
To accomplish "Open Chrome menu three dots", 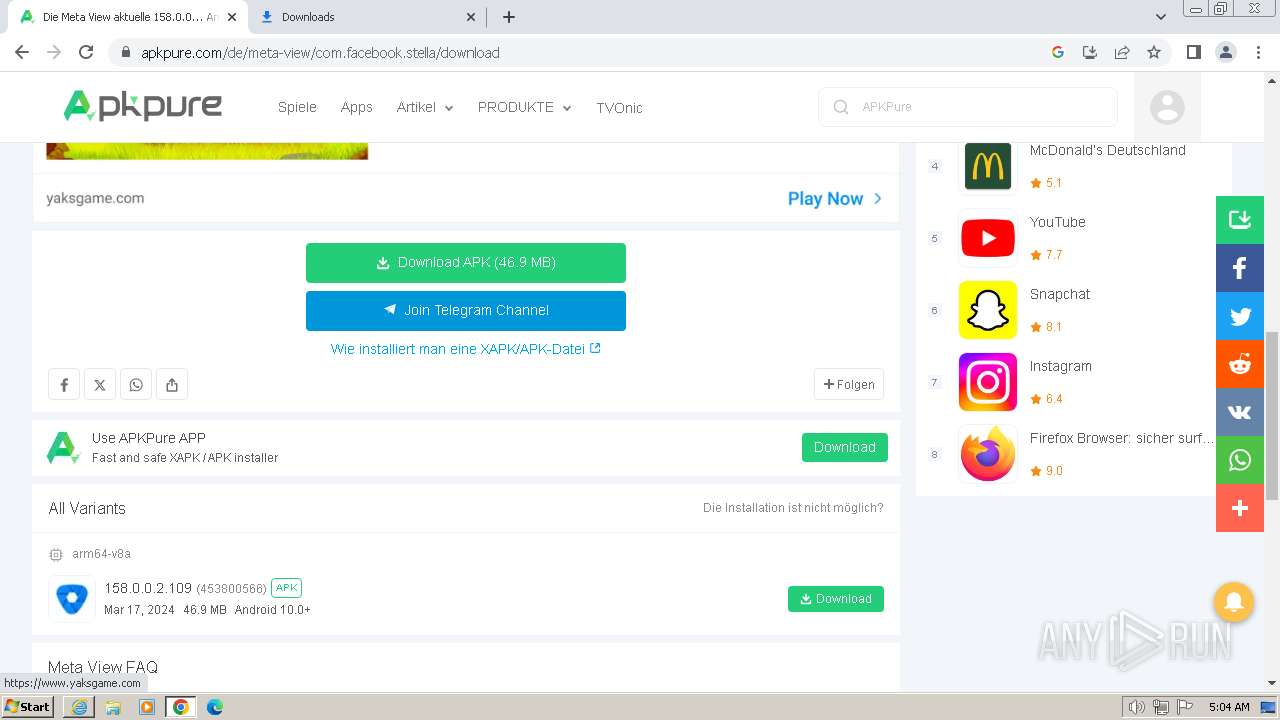I will click(x=1258, y=52).
